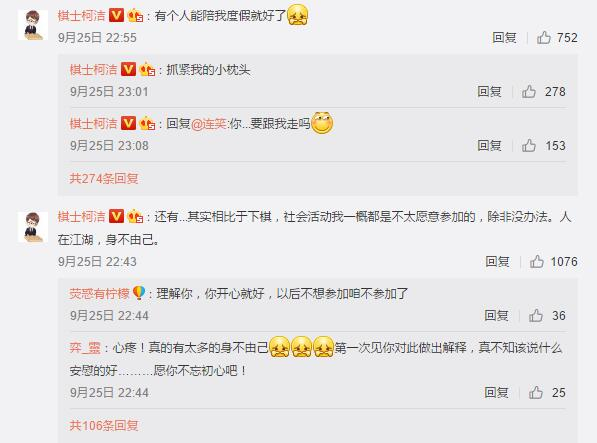
Task: Click 棋士柯洁's avatar on first comment
Action: point(33,24)
